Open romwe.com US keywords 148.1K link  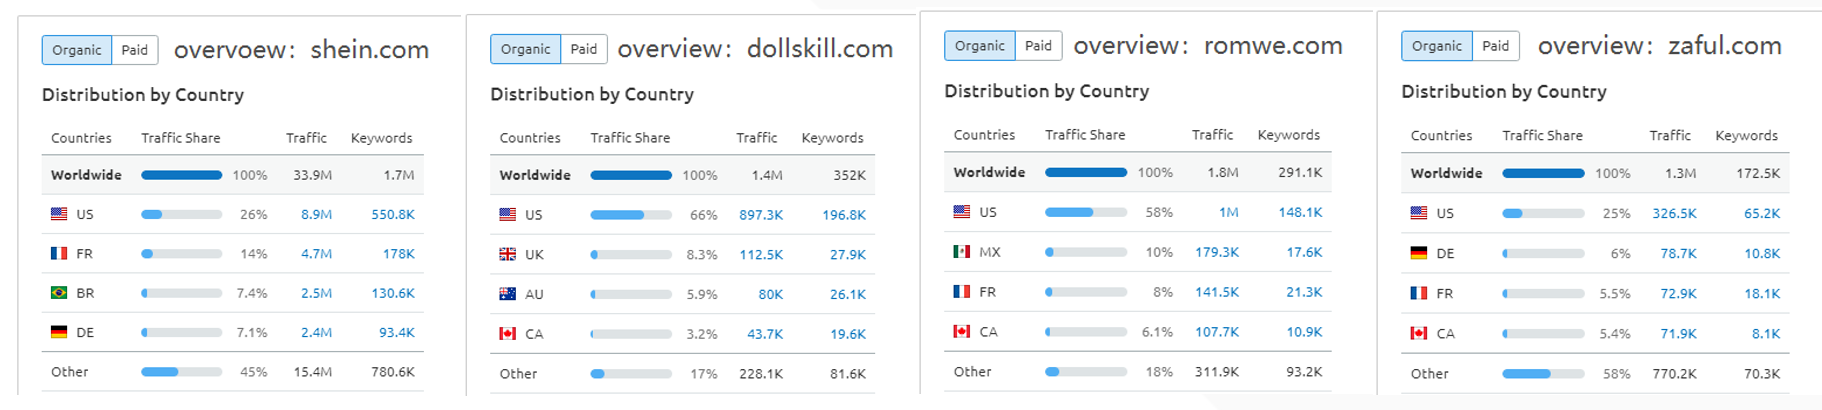coord(1300,212)
